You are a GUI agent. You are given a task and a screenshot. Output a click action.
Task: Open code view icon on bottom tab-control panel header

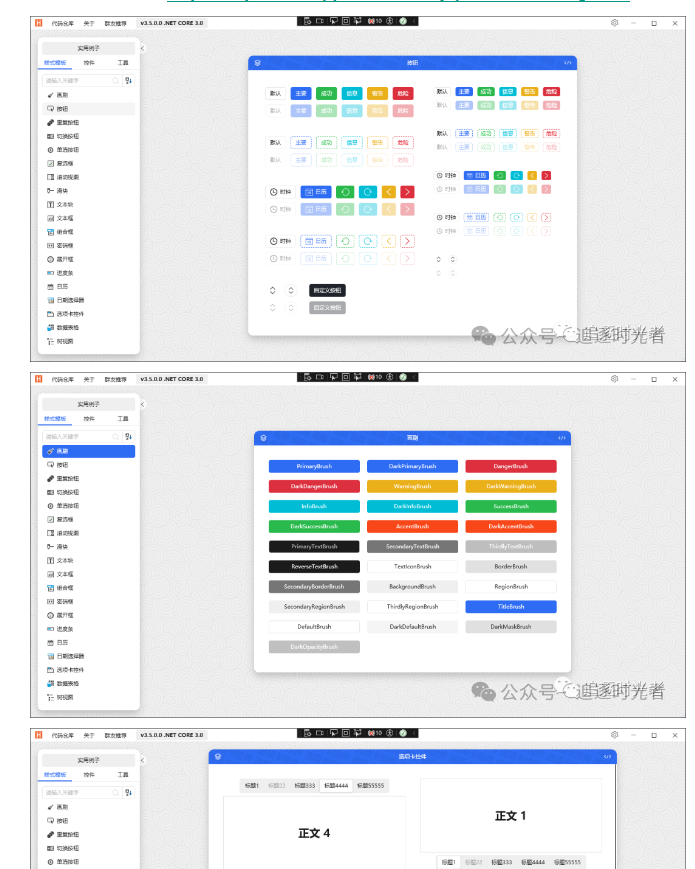pyautogui.click(x=607, y=756)
